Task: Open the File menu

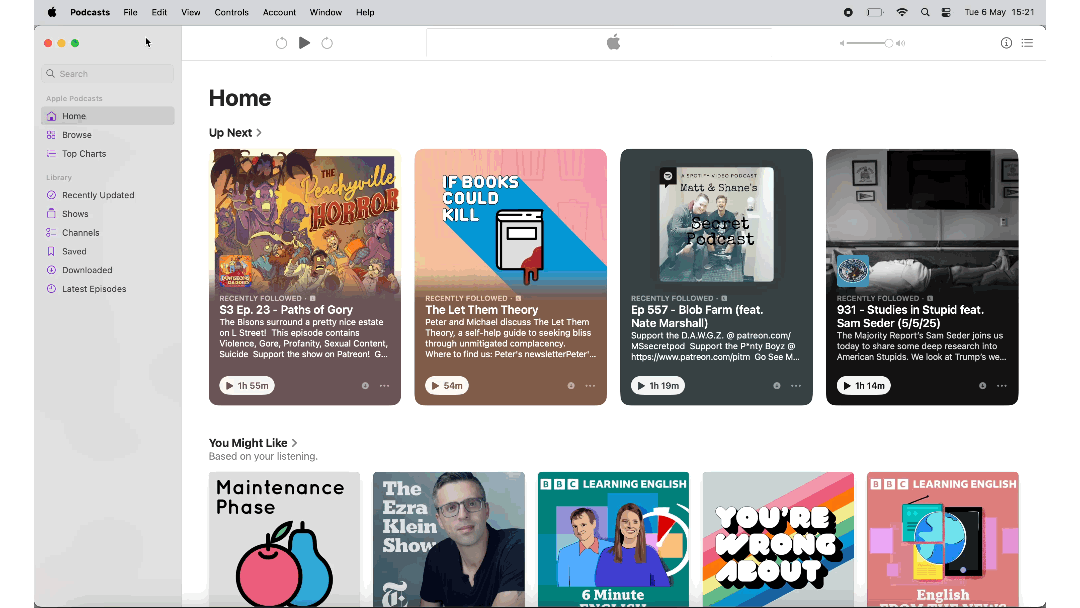Action: tap(130, 12)
